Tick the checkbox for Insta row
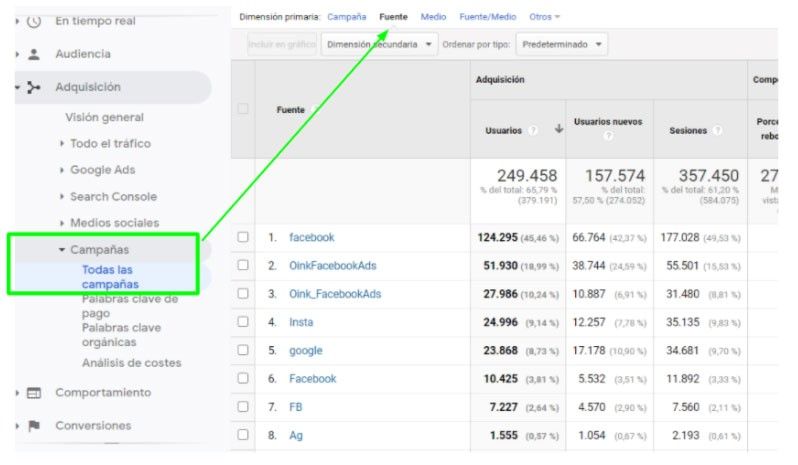798x465 pixels. [x=243, y=322]
